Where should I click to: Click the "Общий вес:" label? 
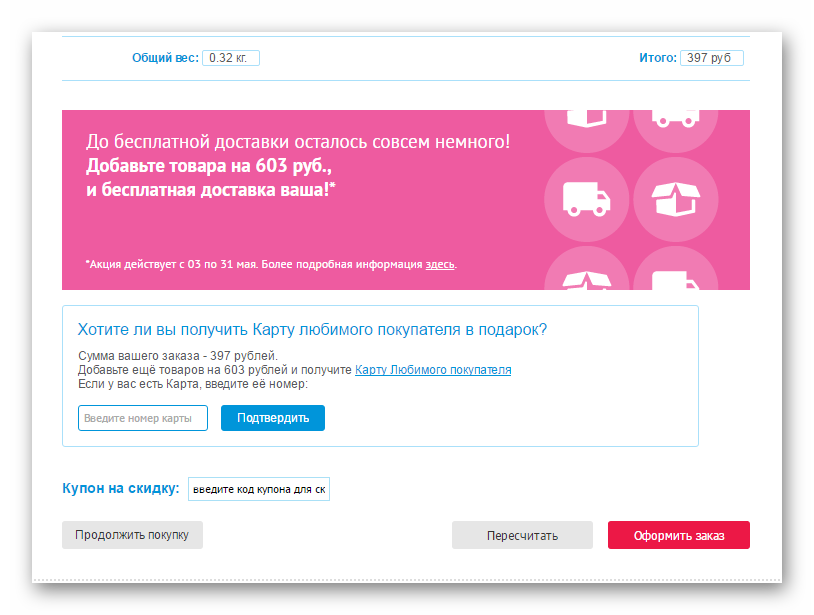(165, 58)
